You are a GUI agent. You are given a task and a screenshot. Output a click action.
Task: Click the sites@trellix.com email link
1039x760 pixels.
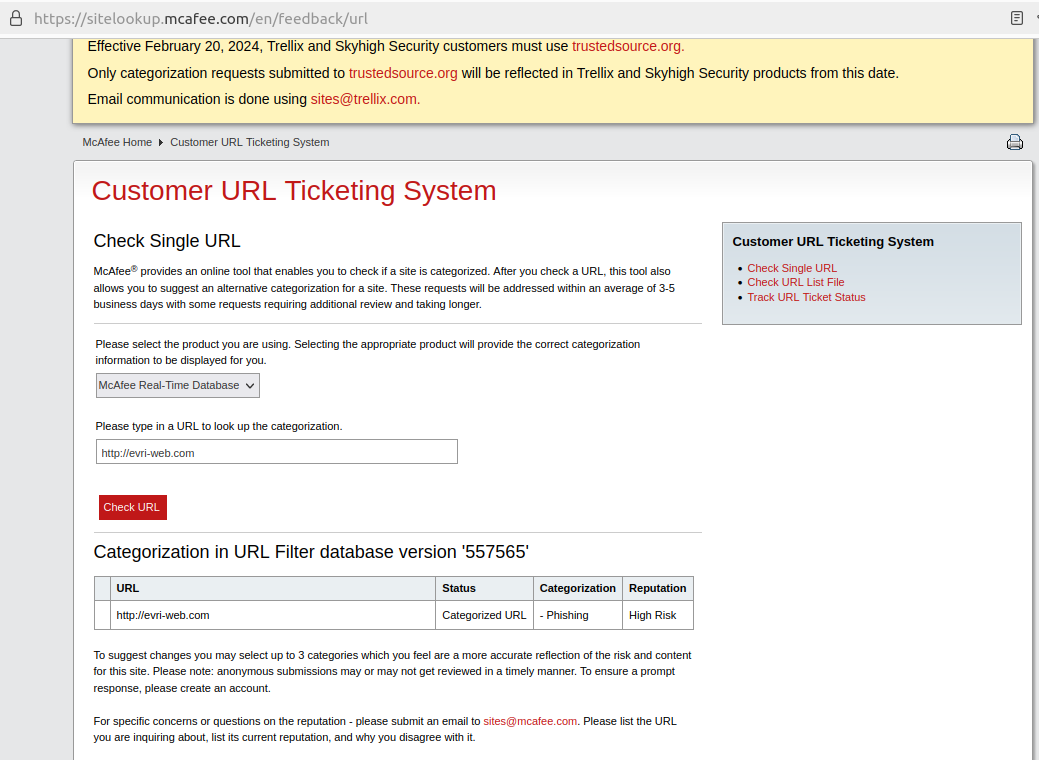pos(365,99)
